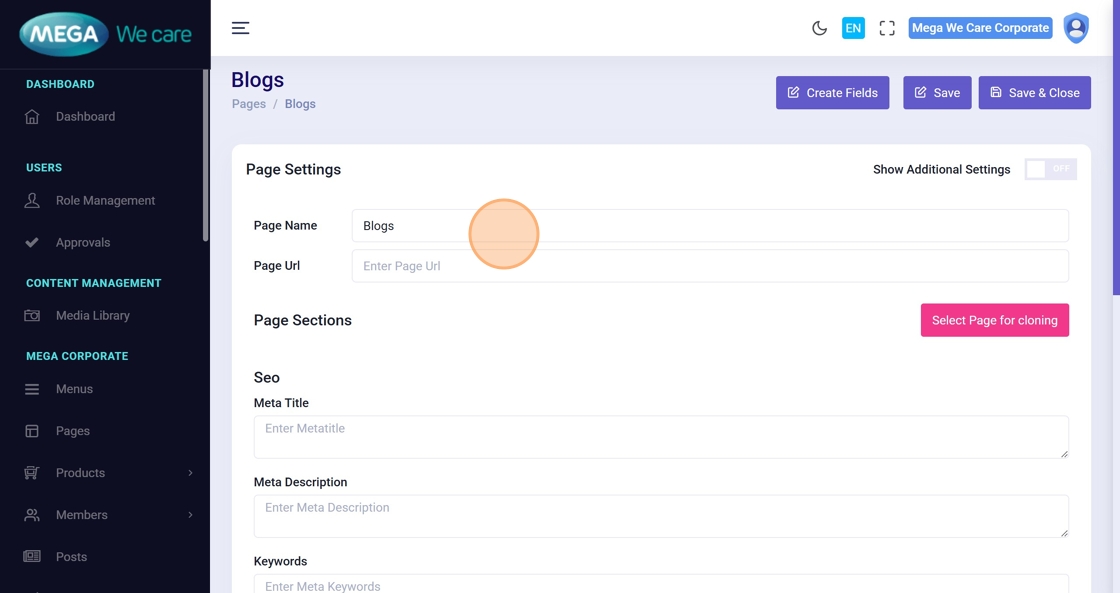Click the Page Url input field

(x=709, y=266)
